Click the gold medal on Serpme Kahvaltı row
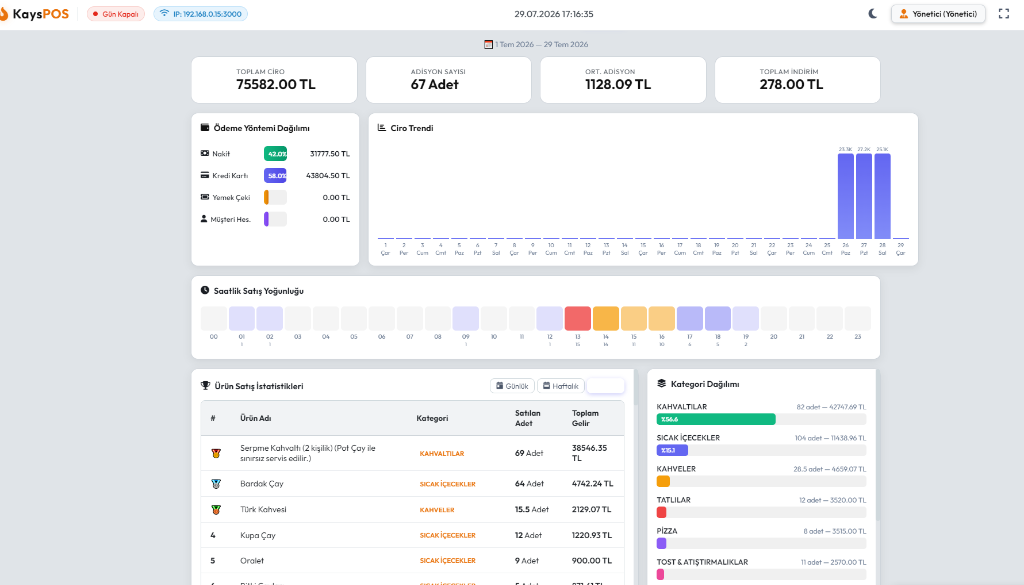This screenshot has width=1024, height=585. point(216,453)
